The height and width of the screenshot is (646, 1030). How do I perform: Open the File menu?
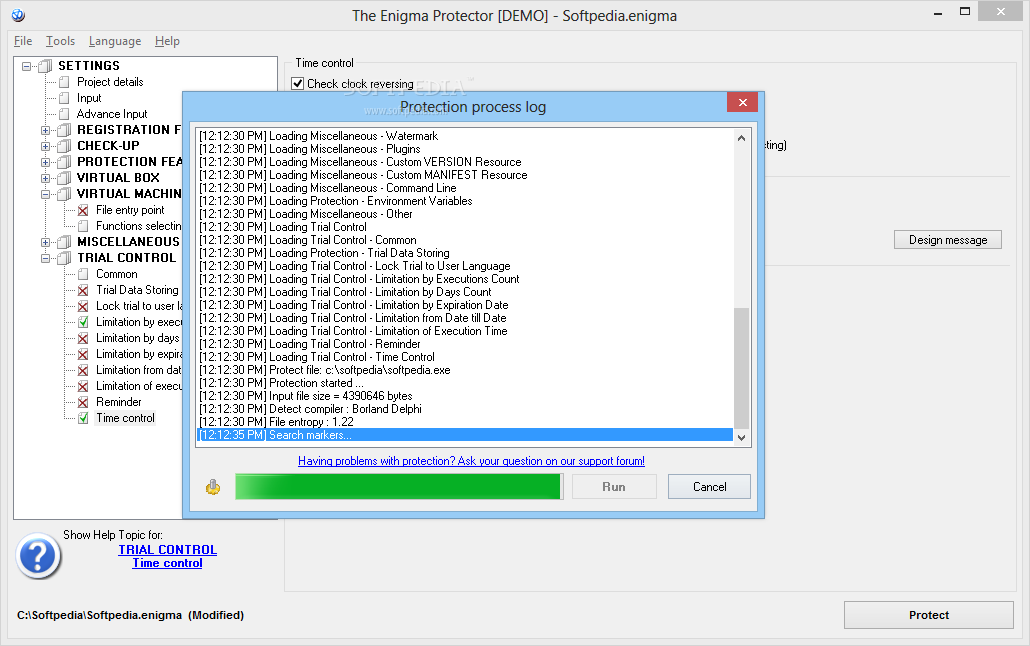23,41
